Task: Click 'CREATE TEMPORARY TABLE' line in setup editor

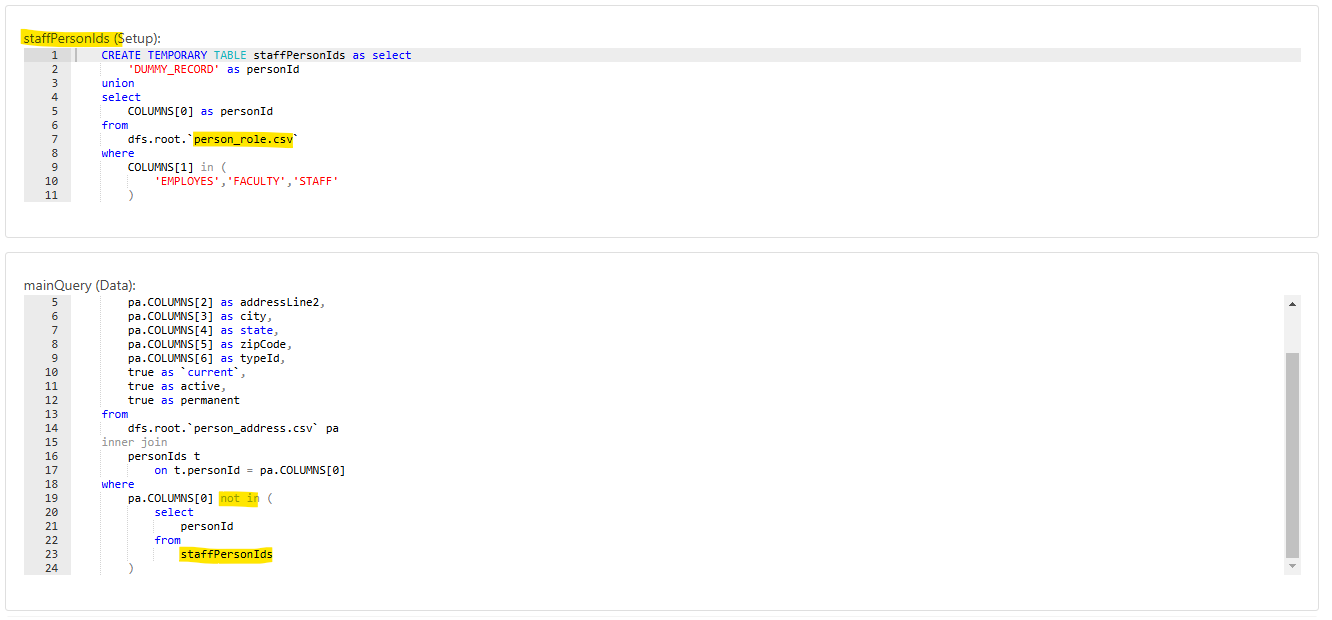Action: click(x=256, y=55)
